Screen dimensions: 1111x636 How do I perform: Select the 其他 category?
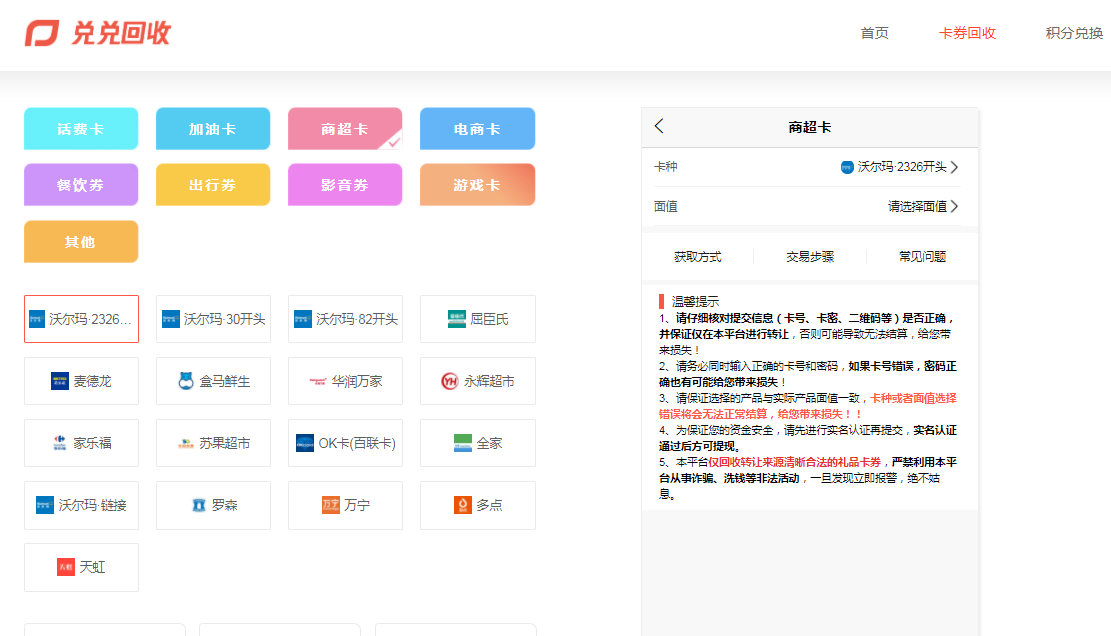[81, 242]
